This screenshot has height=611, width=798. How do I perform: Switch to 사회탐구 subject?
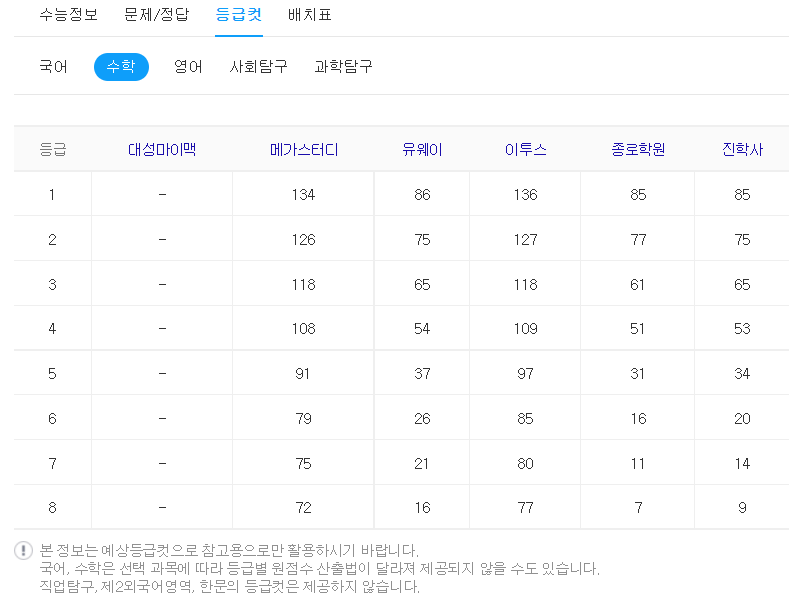pyautogui.click(x=259, y=67)
